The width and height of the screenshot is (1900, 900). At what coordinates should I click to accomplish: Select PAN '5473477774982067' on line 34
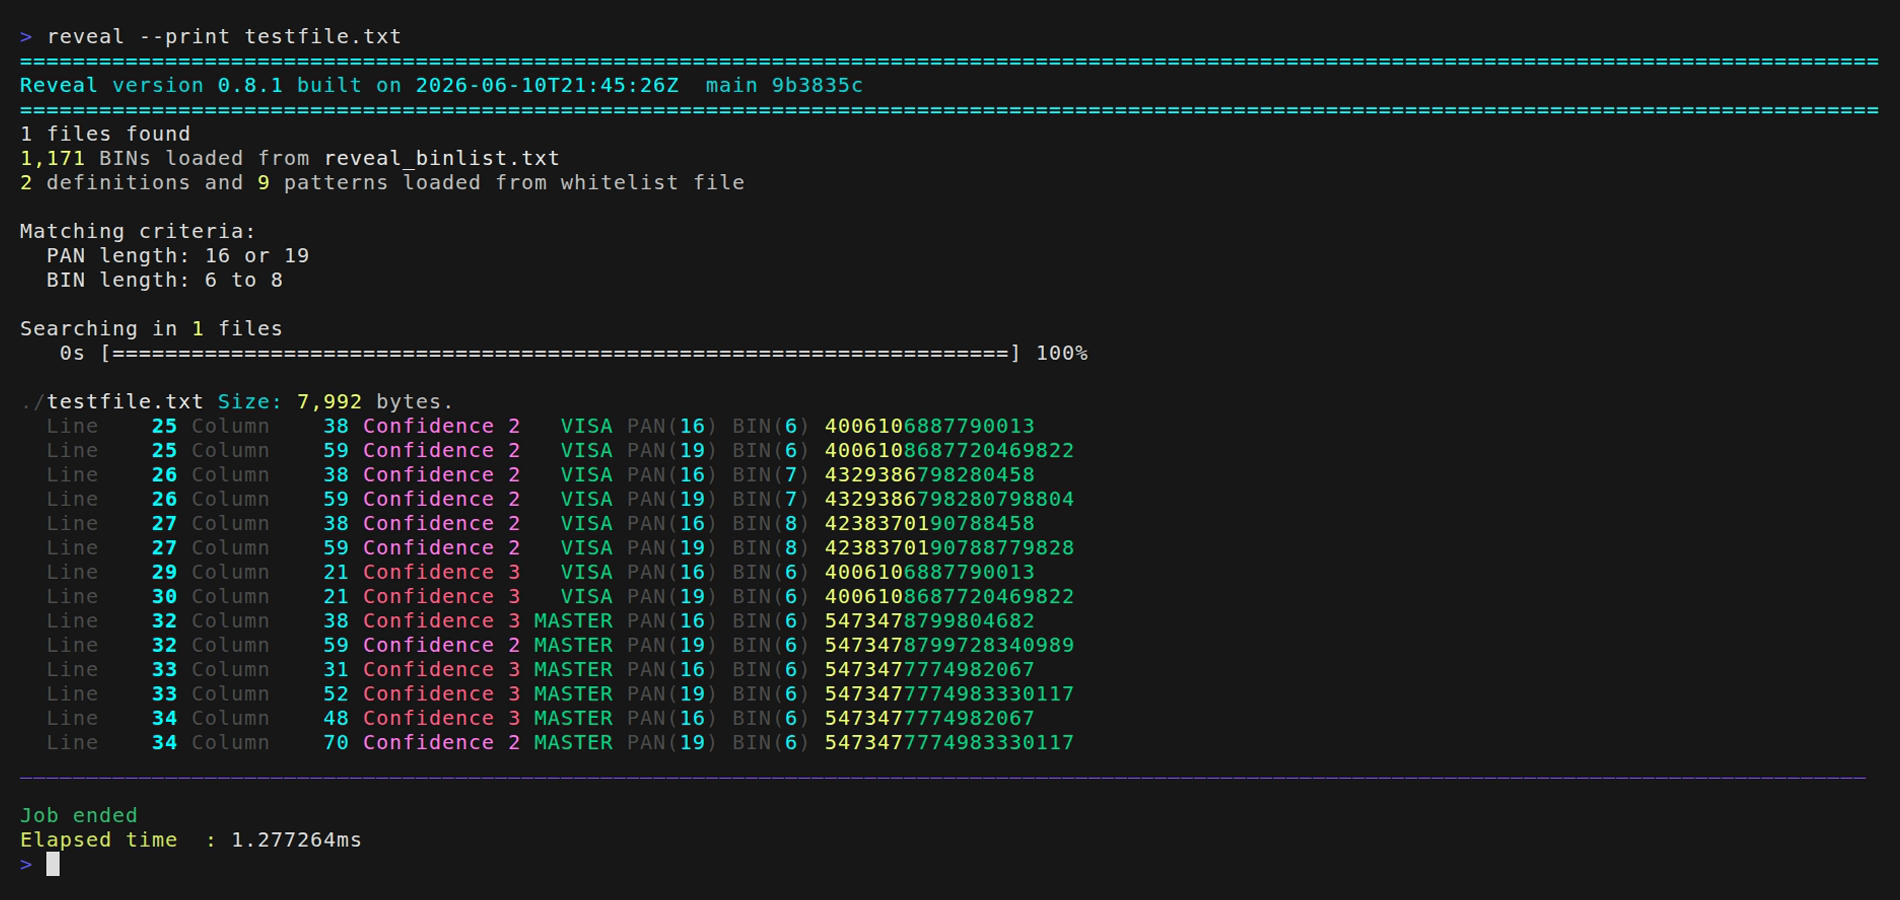click(929, 718)
